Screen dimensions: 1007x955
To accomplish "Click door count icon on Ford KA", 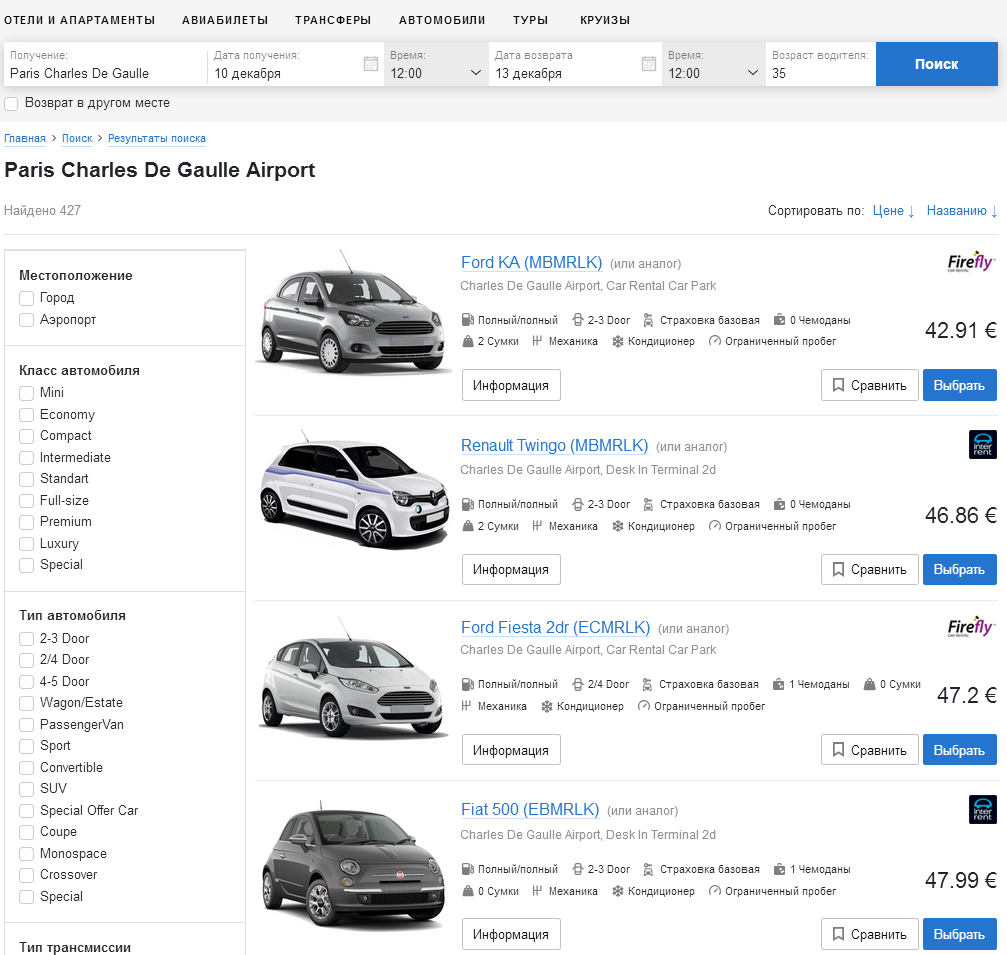I will point(577,320).
